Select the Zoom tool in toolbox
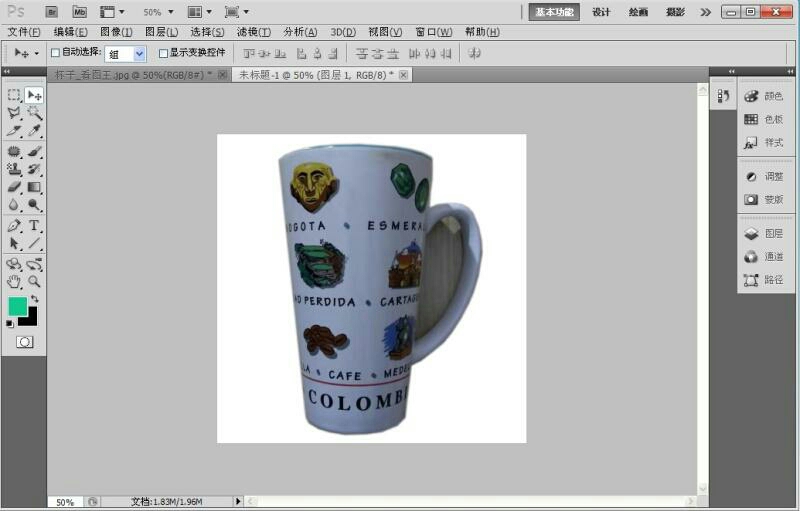This screenshot has width=800, height=511. [x=34, y=282]
